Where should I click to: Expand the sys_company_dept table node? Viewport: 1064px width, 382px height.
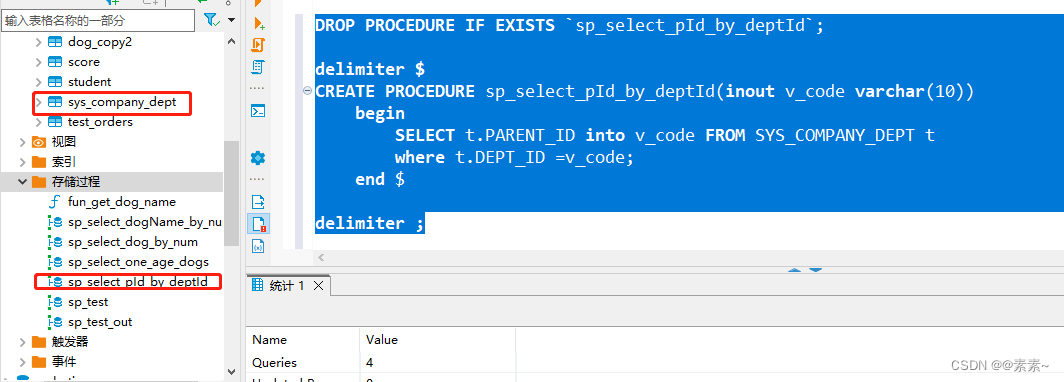(x=39, y=102)
